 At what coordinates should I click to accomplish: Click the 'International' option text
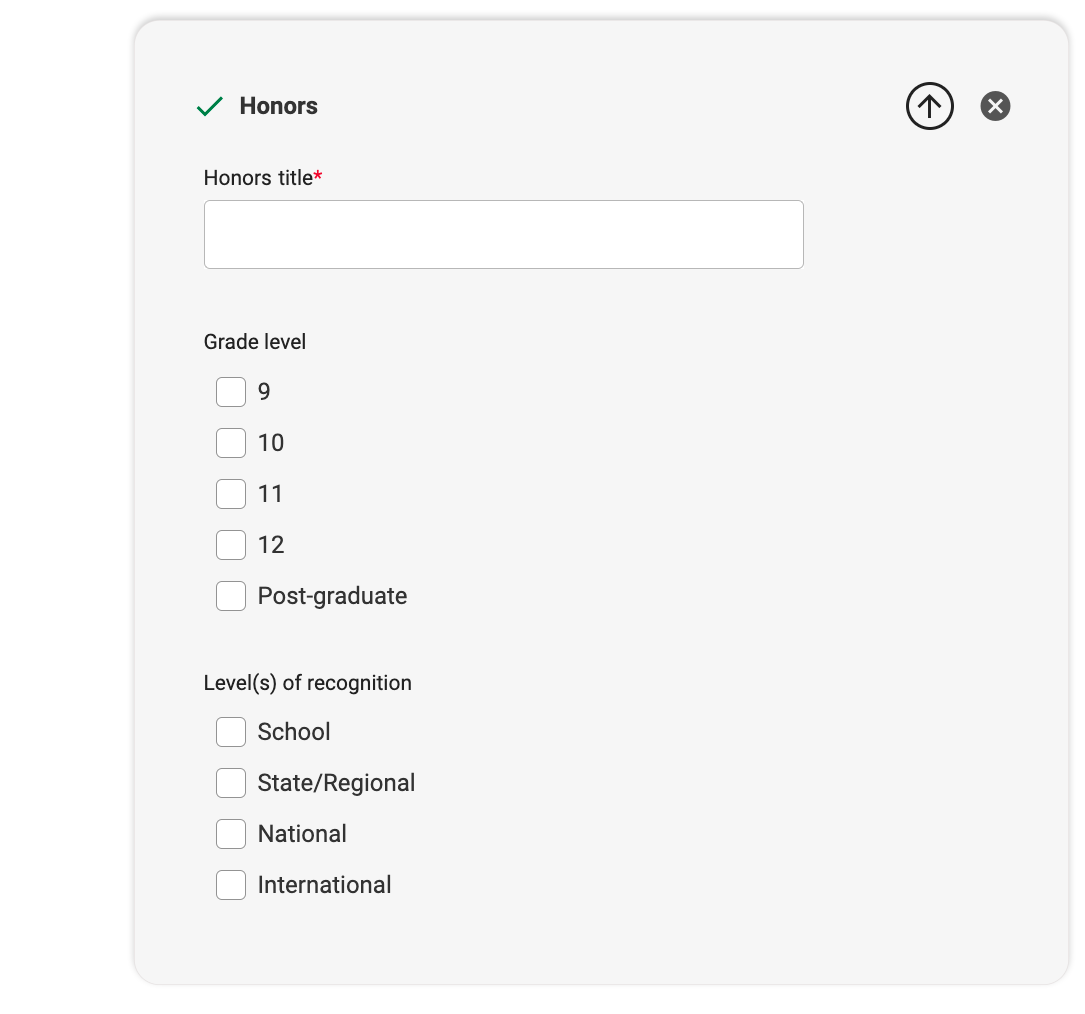pyautogui.click(x=325, y=885)
